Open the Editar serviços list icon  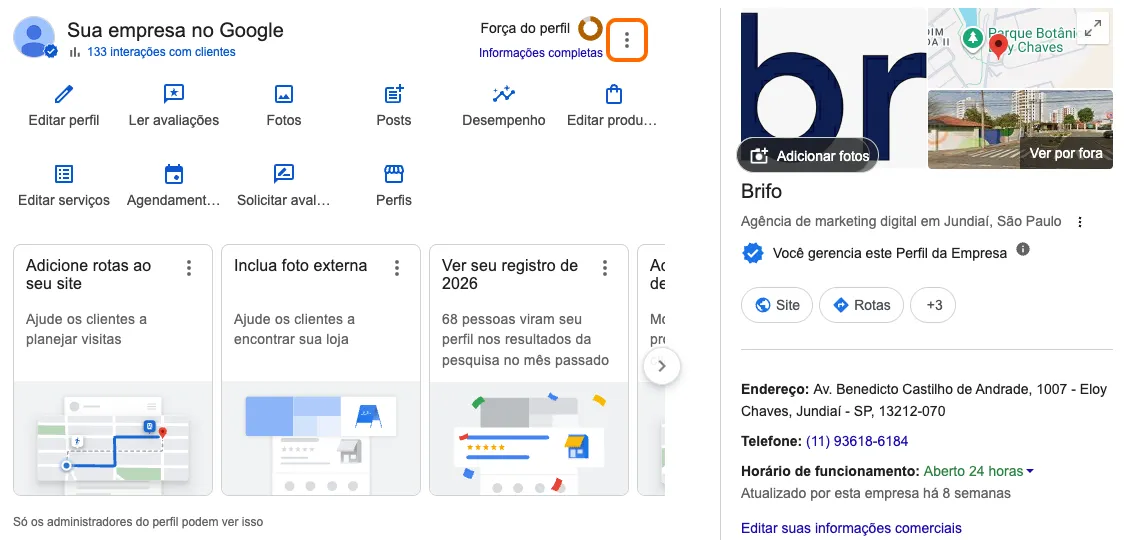pos(64,174)
